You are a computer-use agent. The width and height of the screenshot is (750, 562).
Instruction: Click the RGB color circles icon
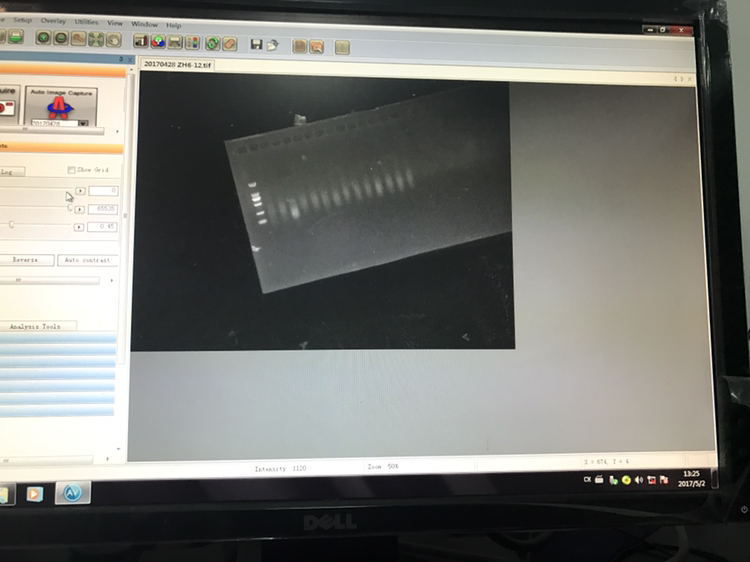click(158, 42)
